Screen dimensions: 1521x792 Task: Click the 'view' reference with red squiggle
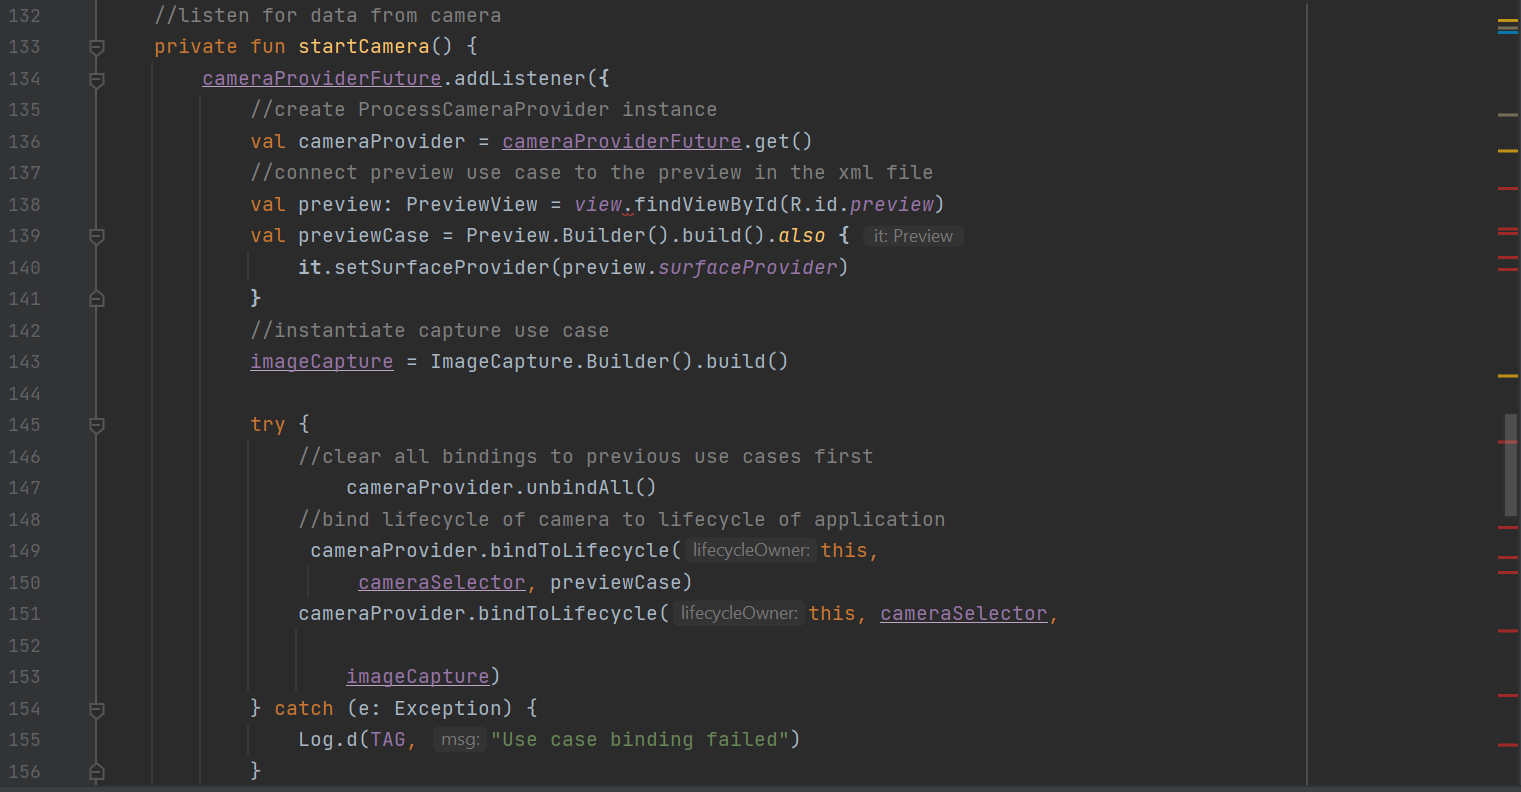point(598,204)
